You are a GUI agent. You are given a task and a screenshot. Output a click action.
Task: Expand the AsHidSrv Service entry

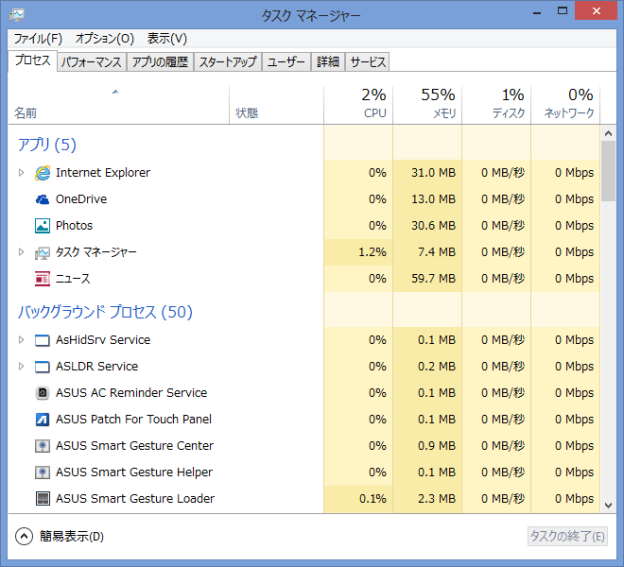(21, 340)
